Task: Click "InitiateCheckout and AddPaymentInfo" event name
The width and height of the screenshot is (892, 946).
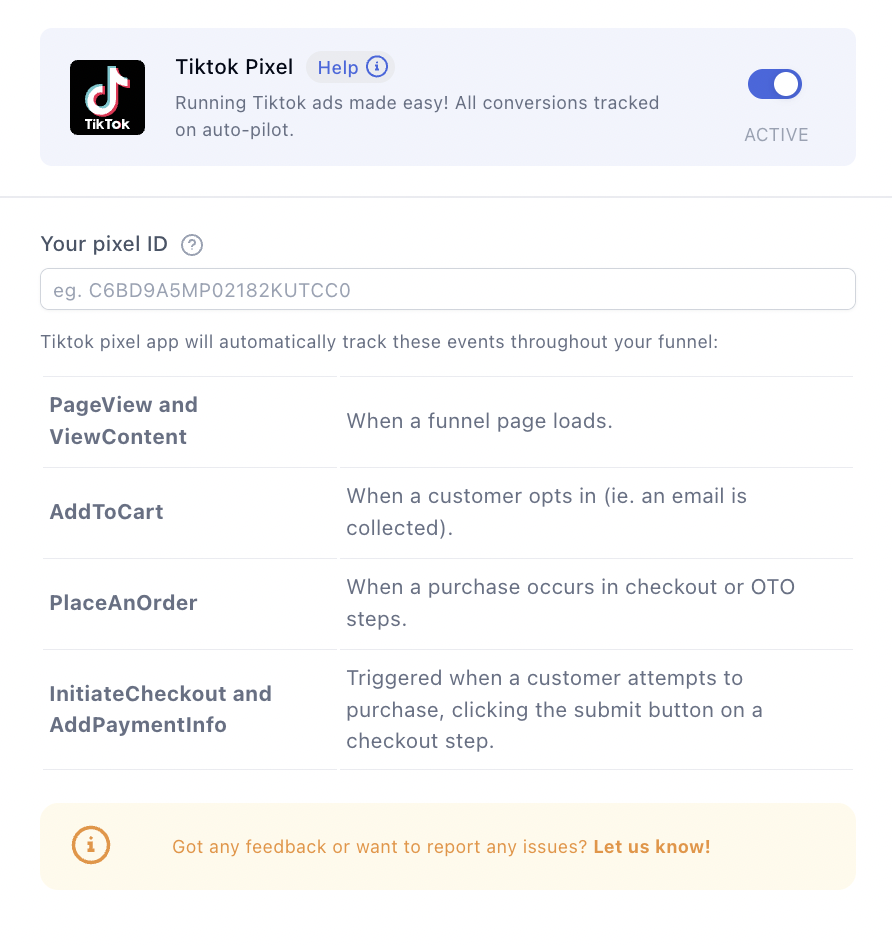Action: 161,709
